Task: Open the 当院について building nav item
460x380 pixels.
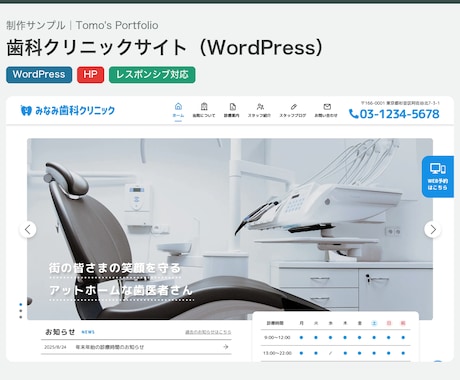Action: (204, 111)
